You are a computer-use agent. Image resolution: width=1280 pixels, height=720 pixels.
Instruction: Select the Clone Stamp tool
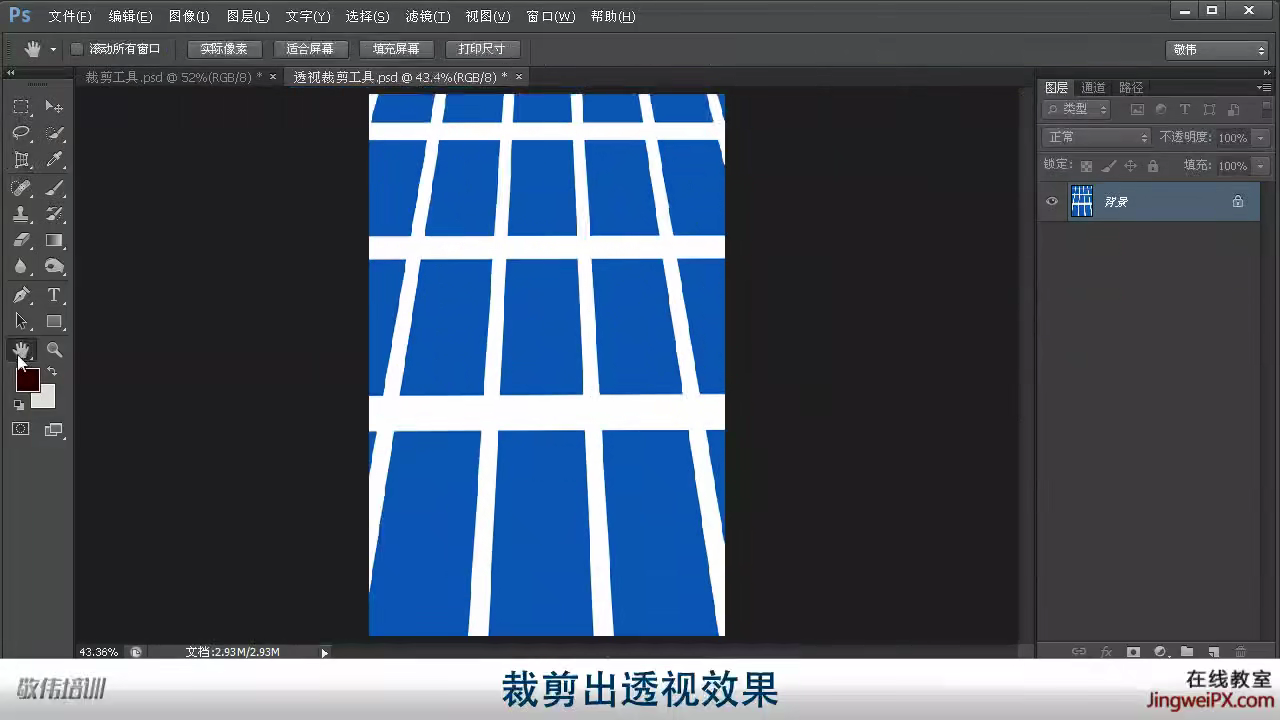click(21, 214)
